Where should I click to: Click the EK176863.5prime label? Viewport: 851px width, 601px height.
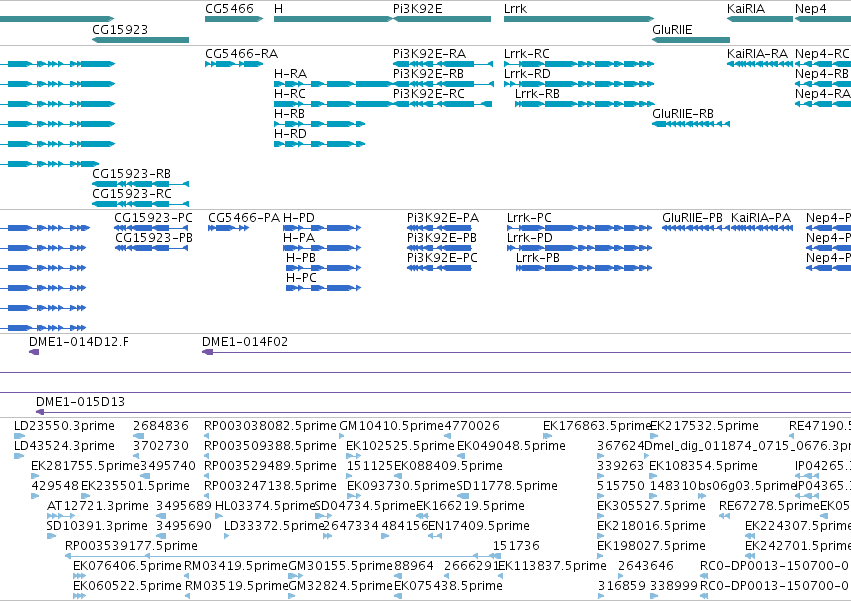596,426
